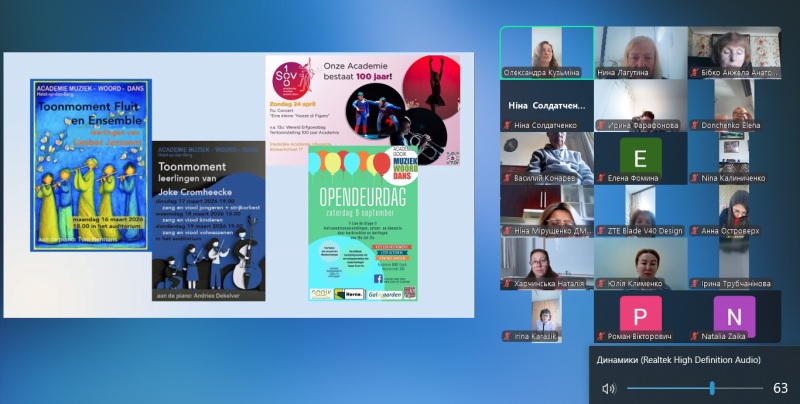Click muted mic icon beside Елена Фомина
Screen dimensions: 800x404
point(601,178)
